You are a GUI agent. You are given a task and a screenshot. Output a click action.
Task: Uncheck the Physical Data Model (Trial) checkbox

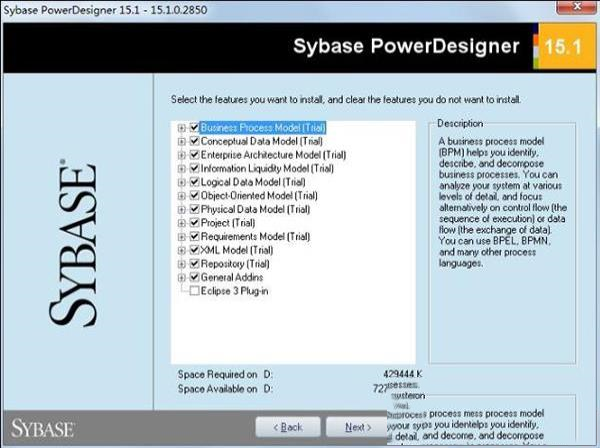(x=194, y=209)
